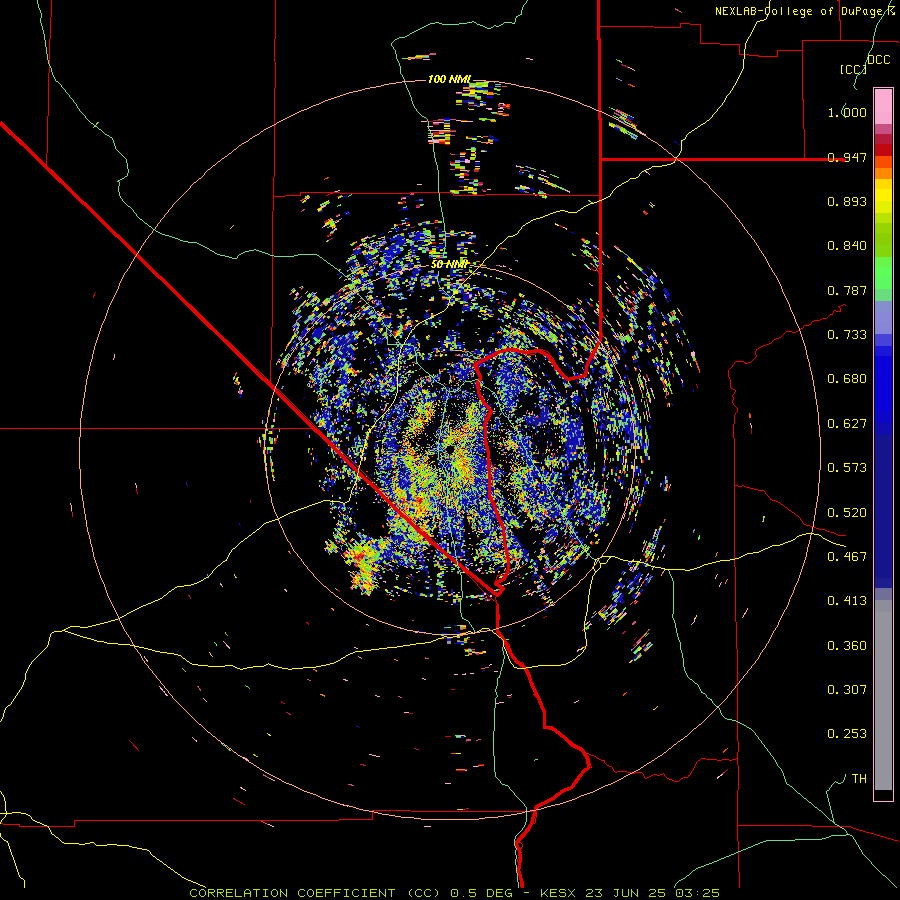The width and height of the screenshot is (900, 900).
Task: Click the 0.893 scale value
Action: coord(847,201)
